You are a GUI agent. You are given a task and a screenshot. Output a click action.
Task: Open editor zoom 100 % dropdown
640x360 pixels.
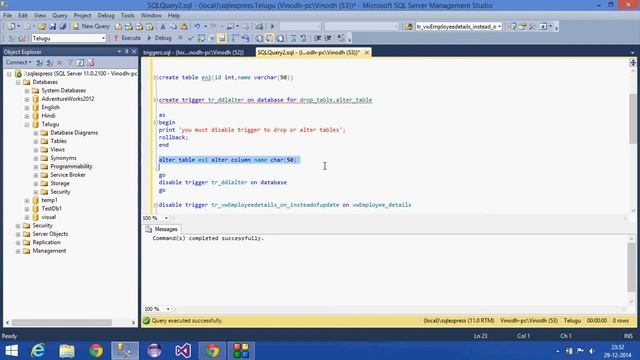pyautogui.click(x=166, y=218)
